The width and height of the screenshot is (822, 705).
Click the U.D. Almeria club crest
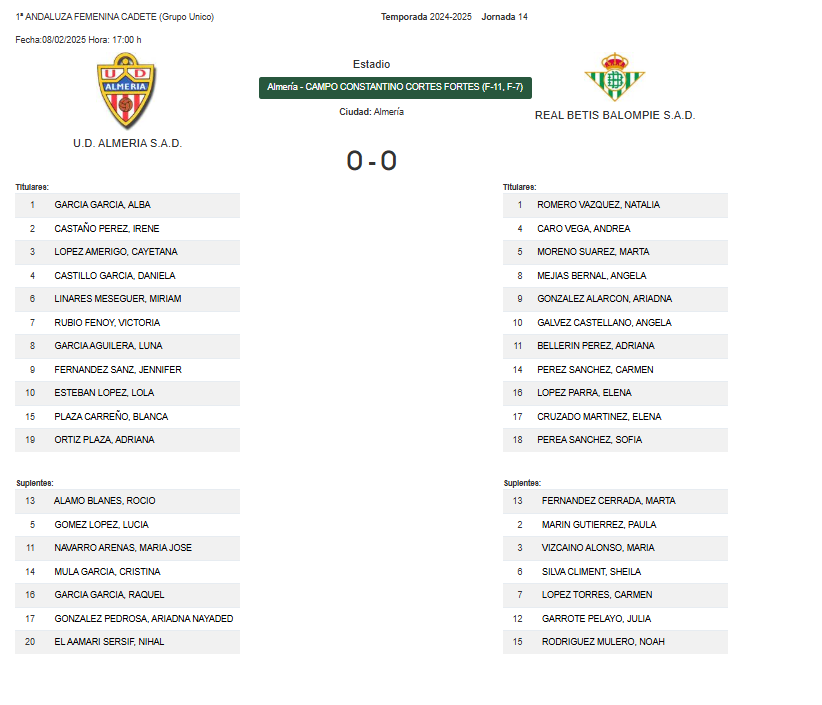coord(126,91)
